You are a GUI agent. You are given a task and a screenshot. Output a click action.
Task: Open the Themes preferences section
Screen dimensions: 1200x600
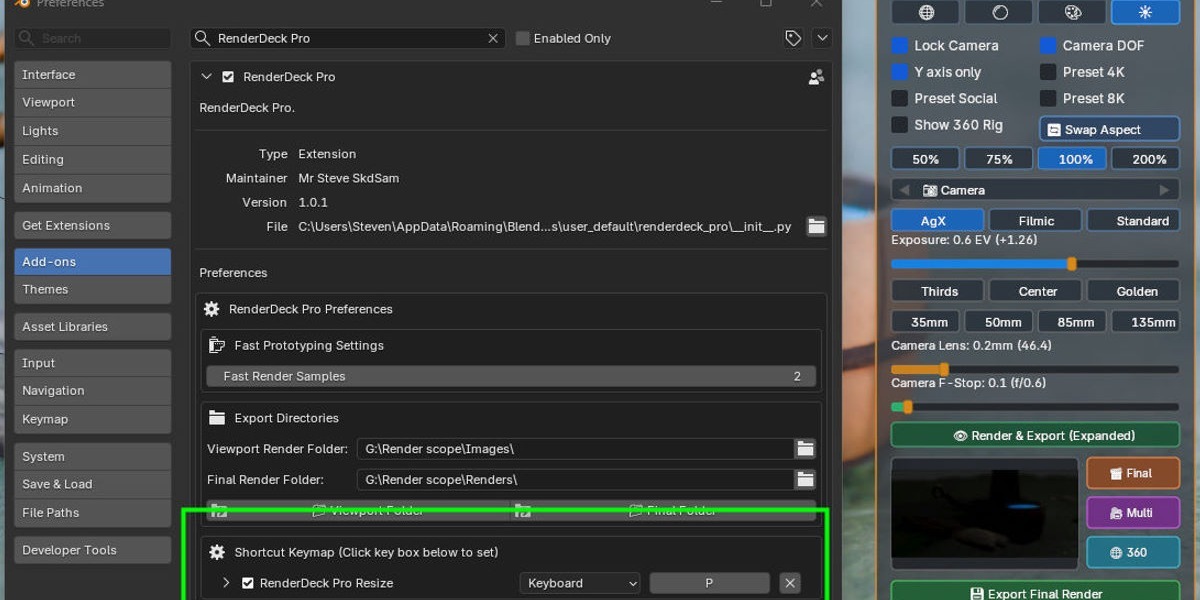tap(93, 290)
